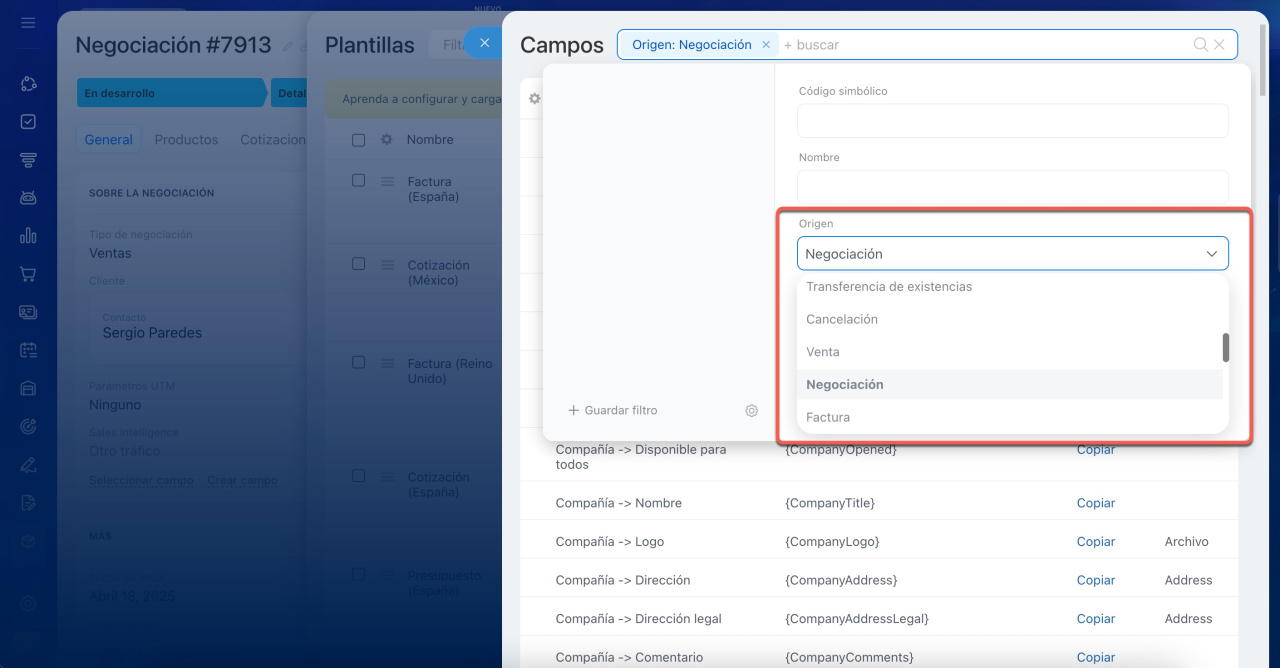Select all templates via header checkbox
This screenshot has width=1280, height=668.
coord(359,140)
